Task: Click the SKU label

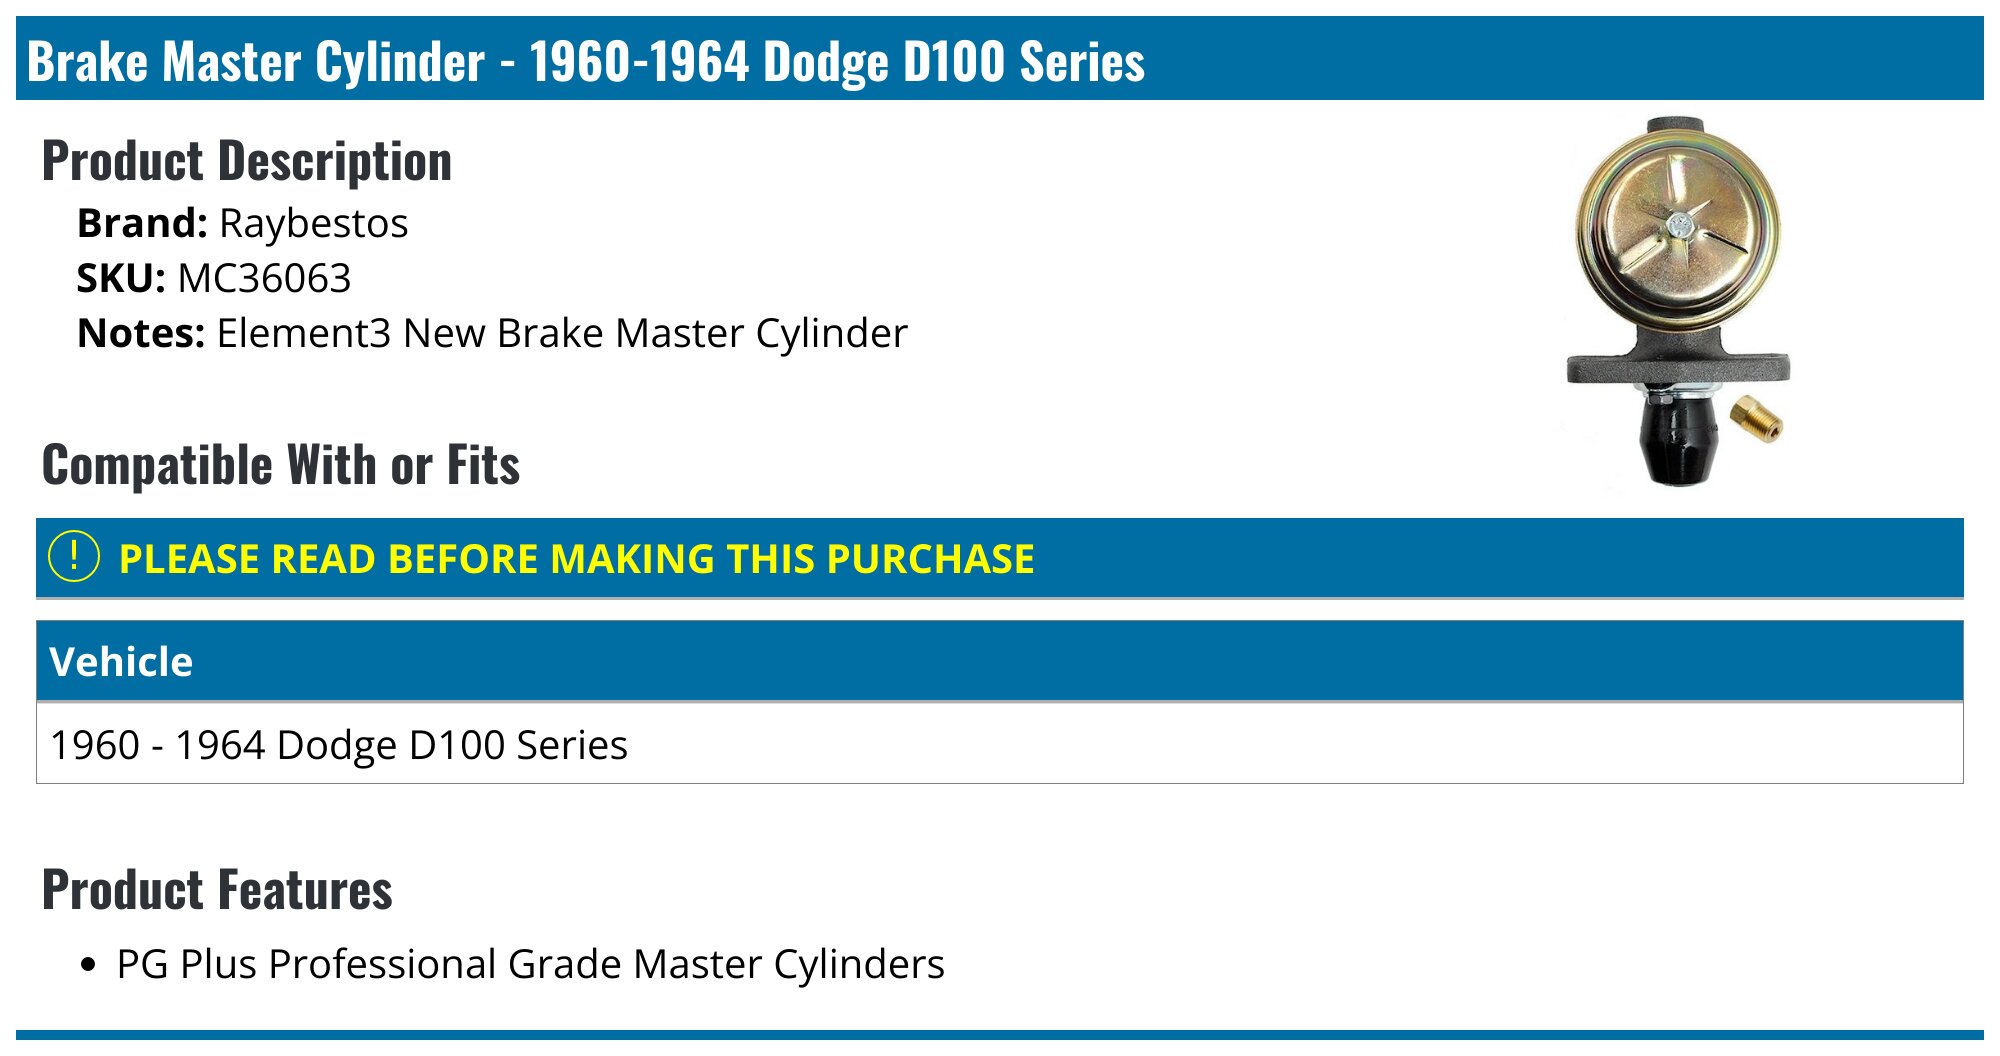Action: pos(121,279)
